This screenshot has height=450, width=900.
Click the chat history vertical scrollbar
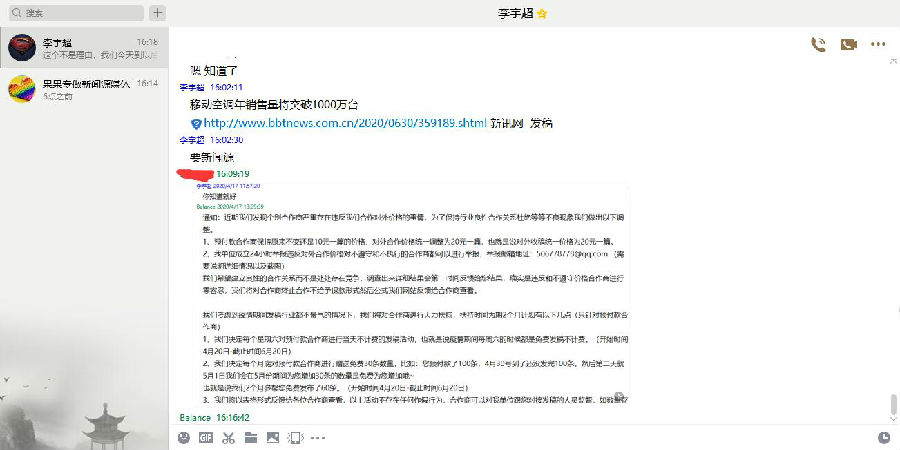(892, 405)
